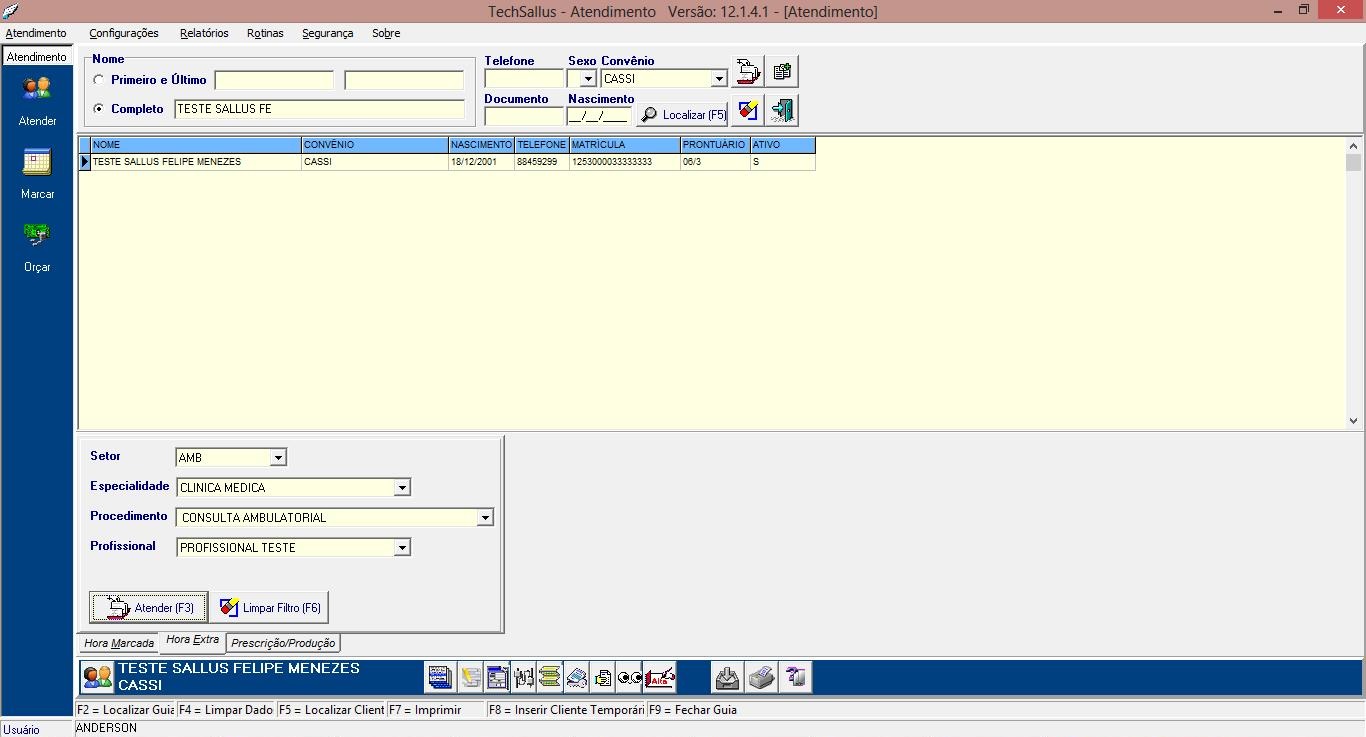Viewport: 1366px width, 737px height.
Task: Click the form window icon in bottom toolbar
Action: 497,678
